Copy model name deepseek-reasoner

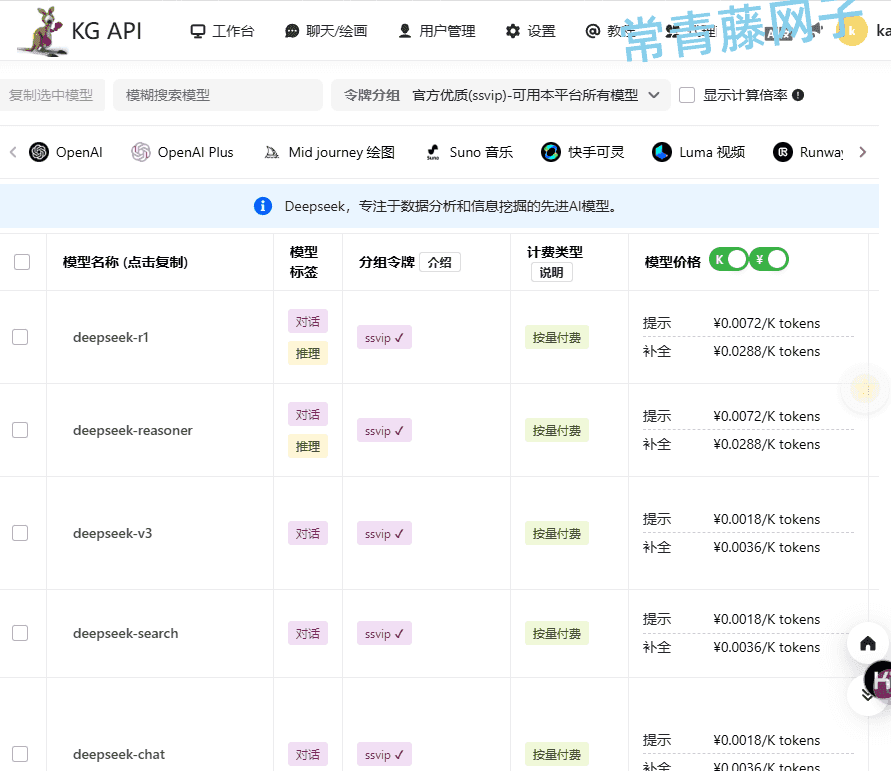(133, 431)
